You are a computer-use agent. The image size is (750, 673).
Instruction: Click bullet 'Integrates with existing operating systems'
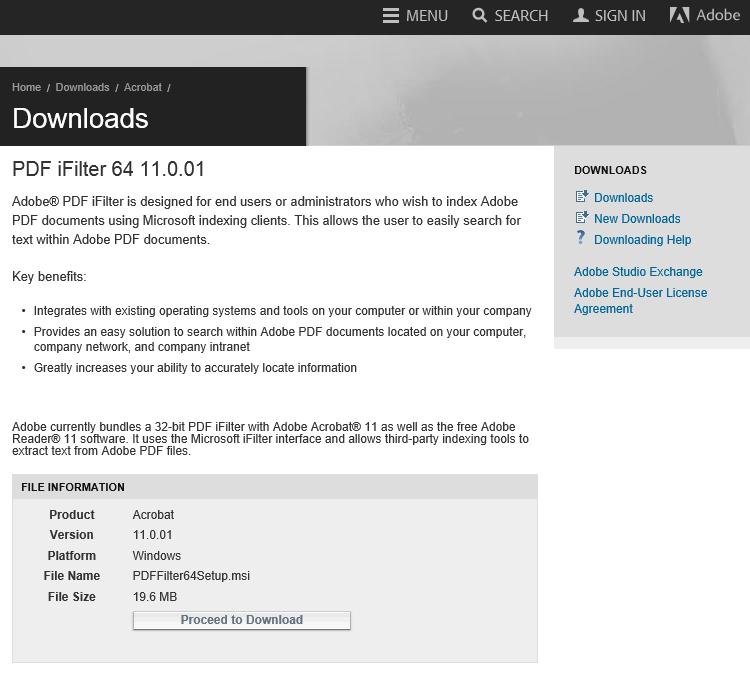pyautogui.click(x=282, y=311)
